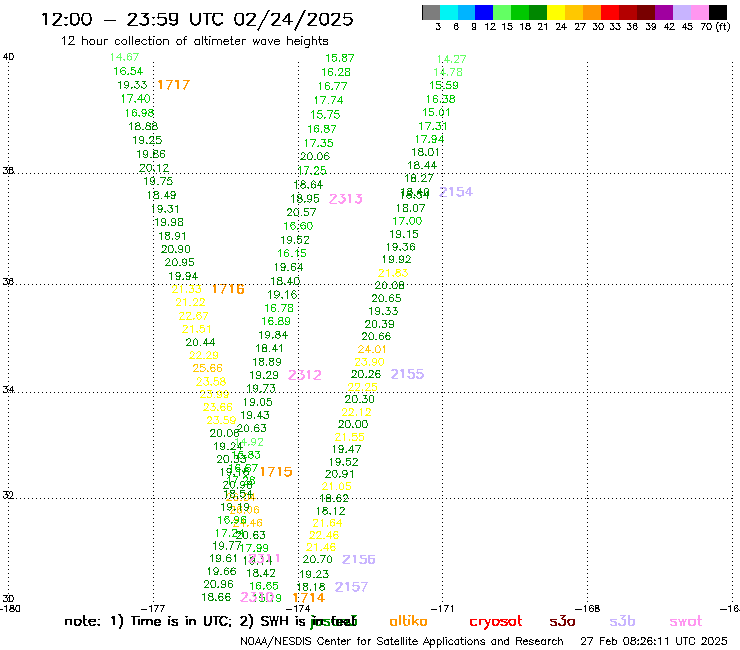Screen dimensions: 740x650
Task: Click the wave height value 21.83
Action: click(393, 273)
